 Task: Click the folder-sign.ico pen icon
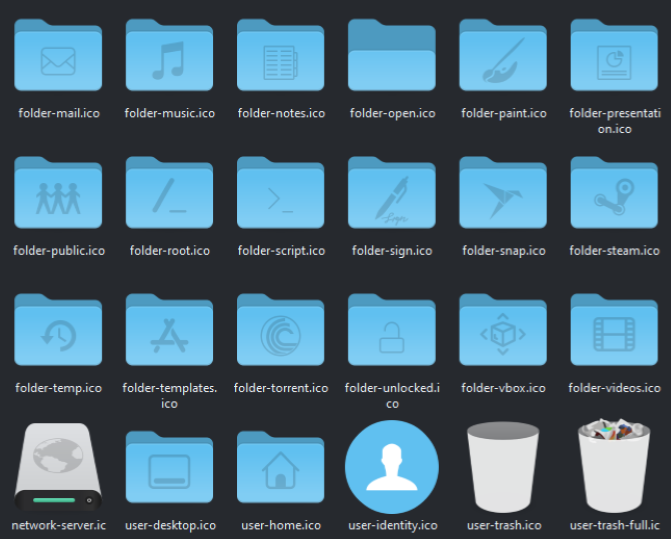(x=392, y=195)
